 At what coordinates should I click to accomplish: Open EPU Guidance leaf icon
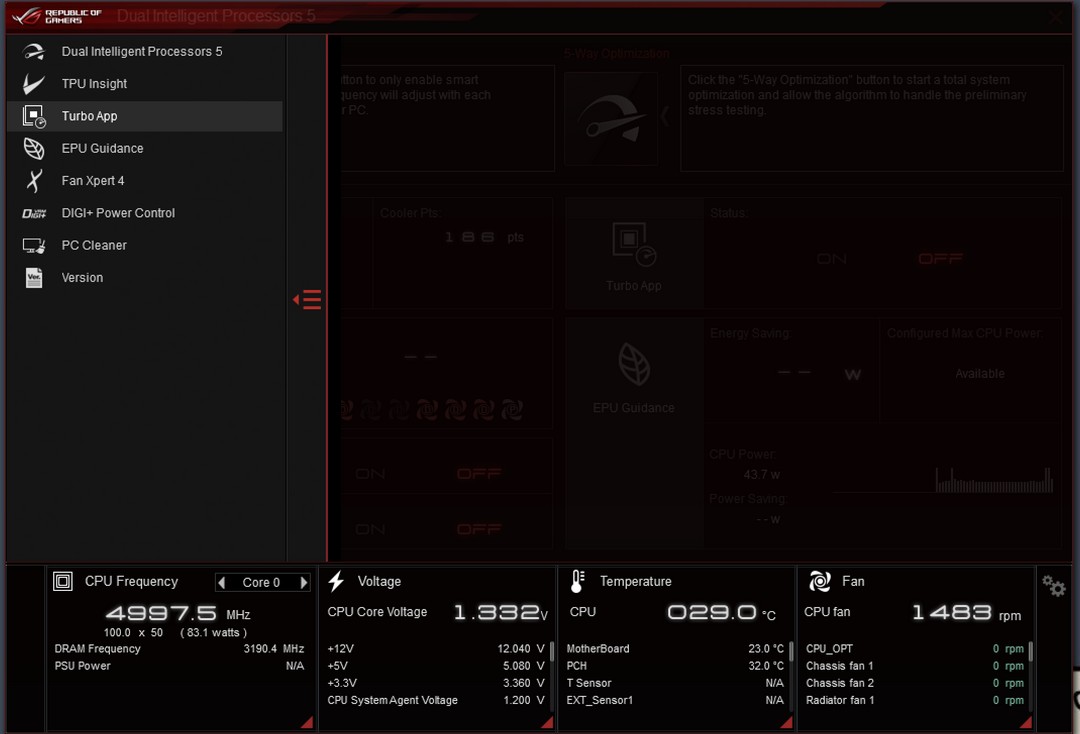(34, 149)
